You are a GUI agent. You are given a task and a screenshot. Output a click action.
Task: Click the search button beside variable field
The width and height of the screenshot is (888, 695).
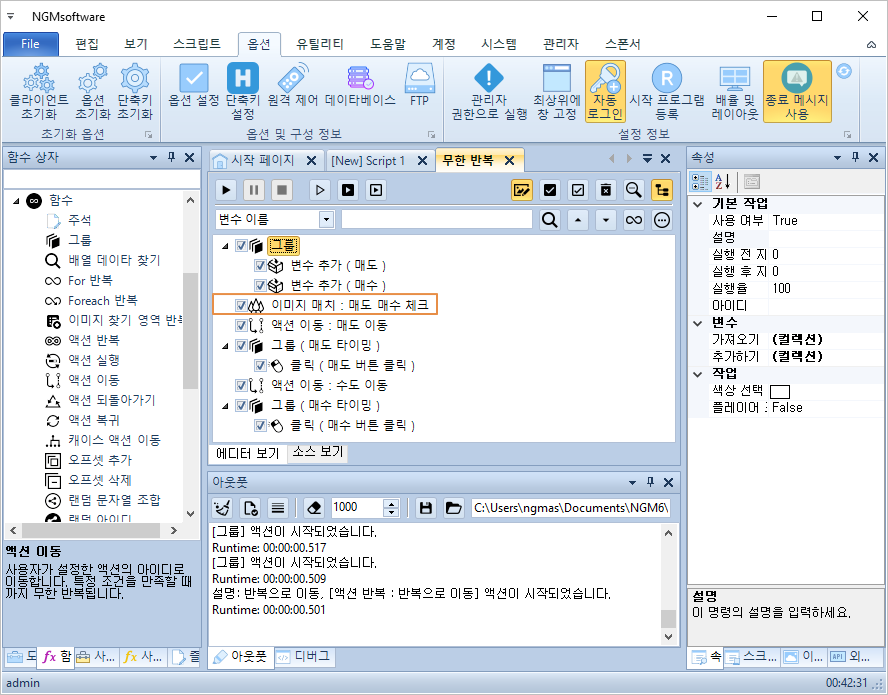(x=549, y=220)
